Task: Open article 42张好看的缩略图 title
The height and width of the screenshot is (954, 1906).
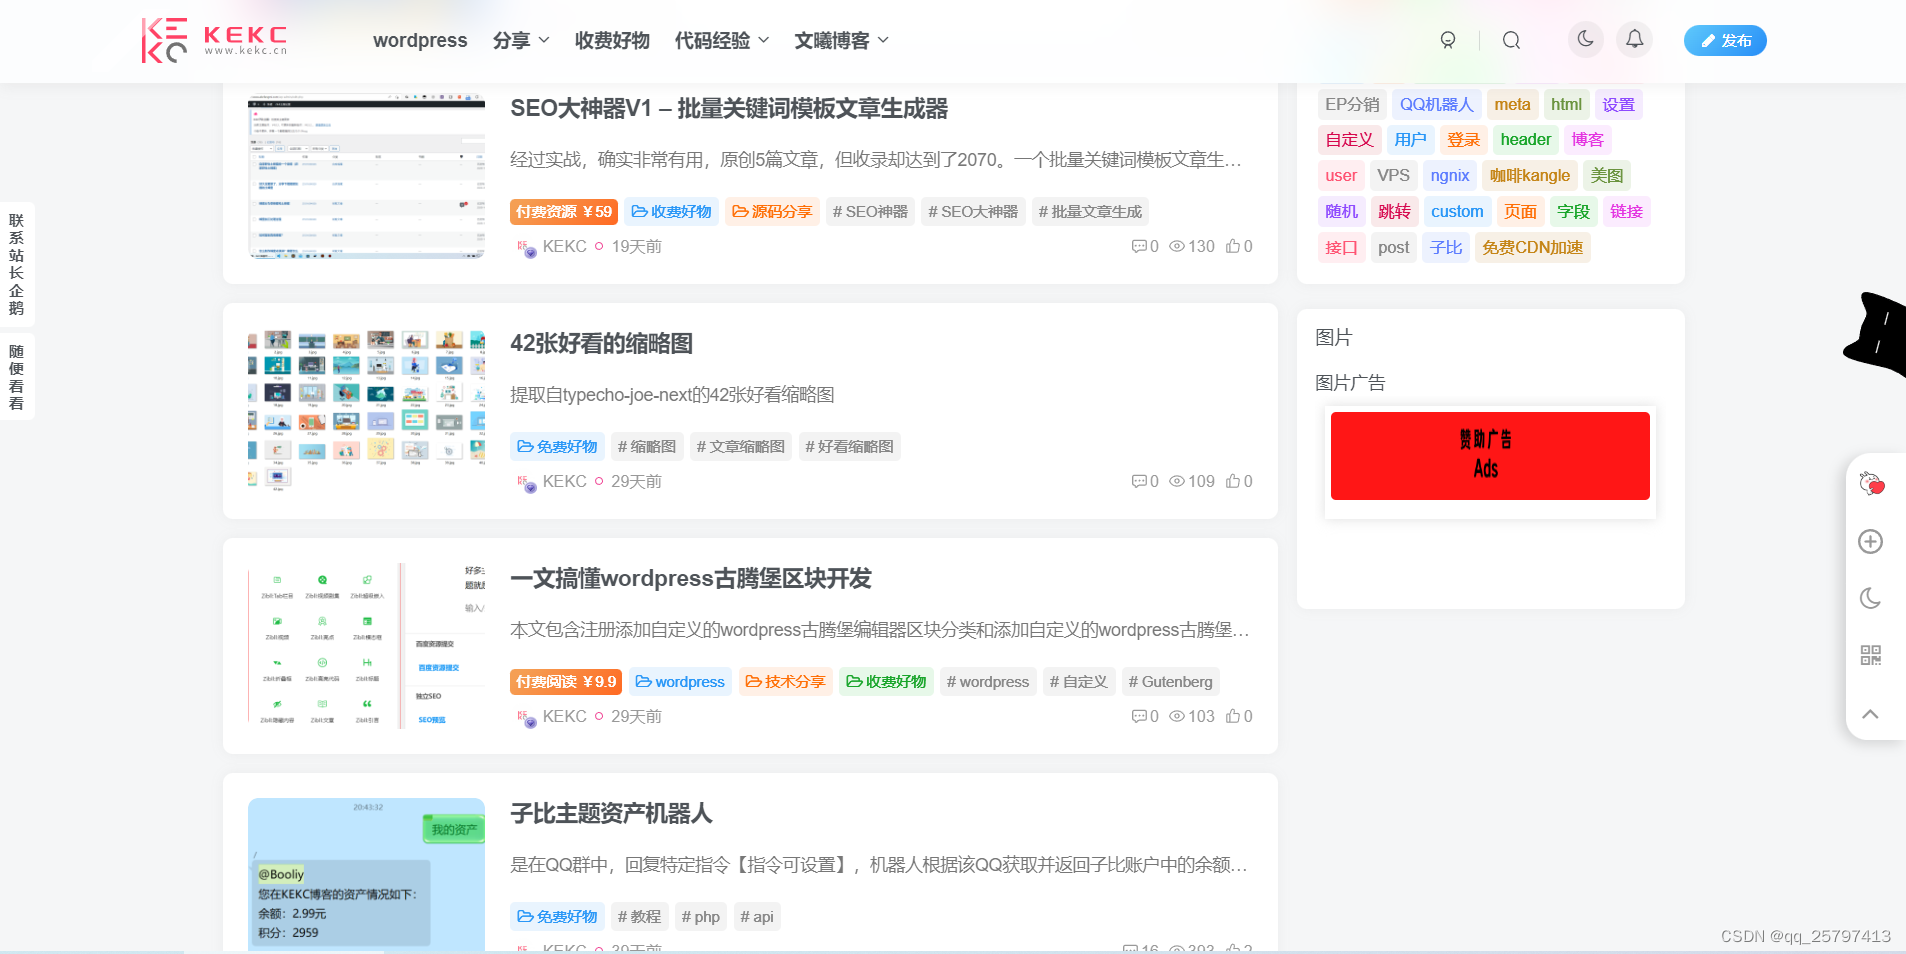Action: [x=601, y=343]
